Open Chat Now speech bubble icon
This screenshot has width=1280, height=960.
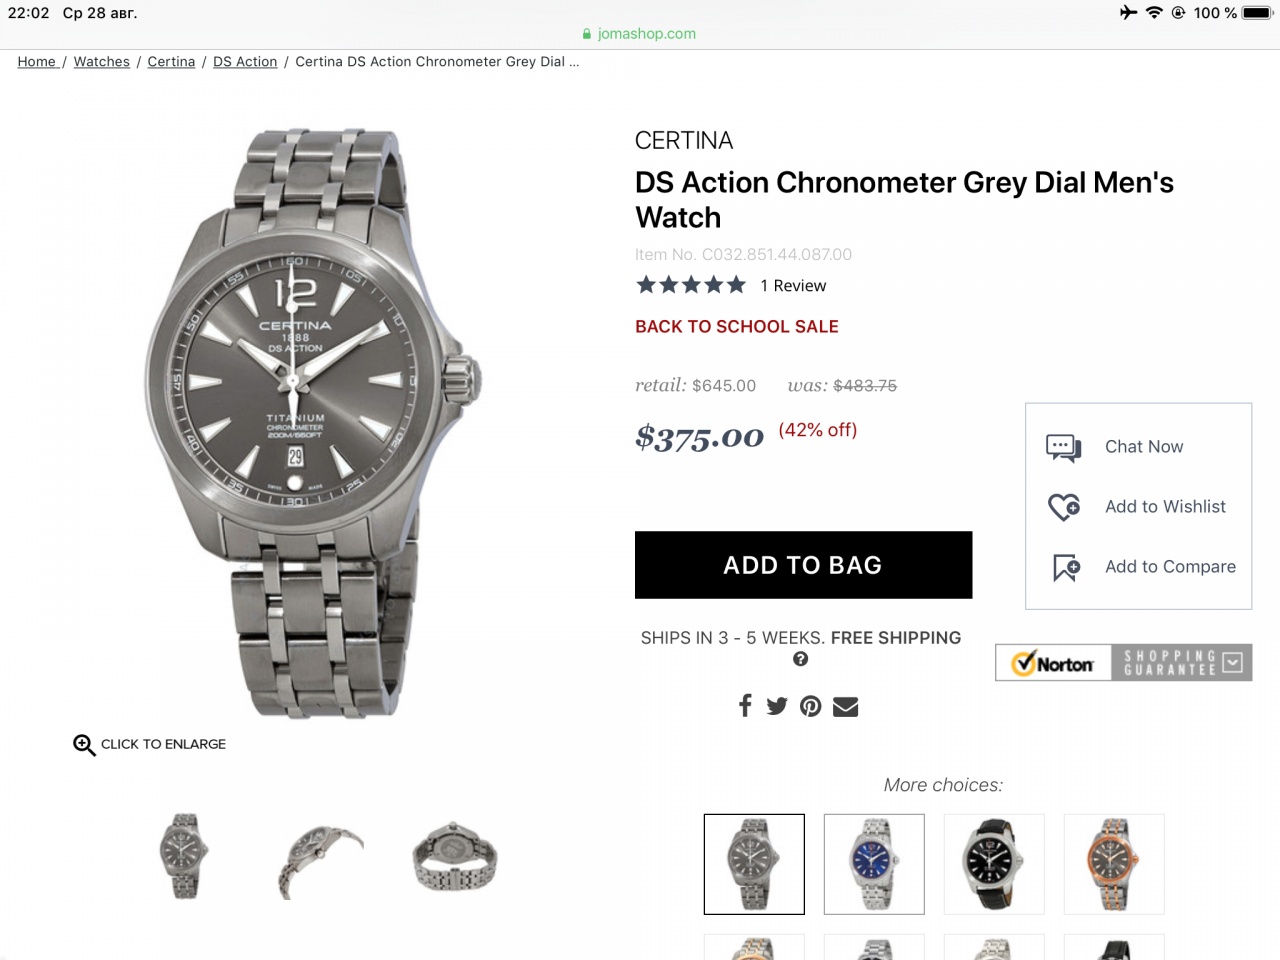1064,447
